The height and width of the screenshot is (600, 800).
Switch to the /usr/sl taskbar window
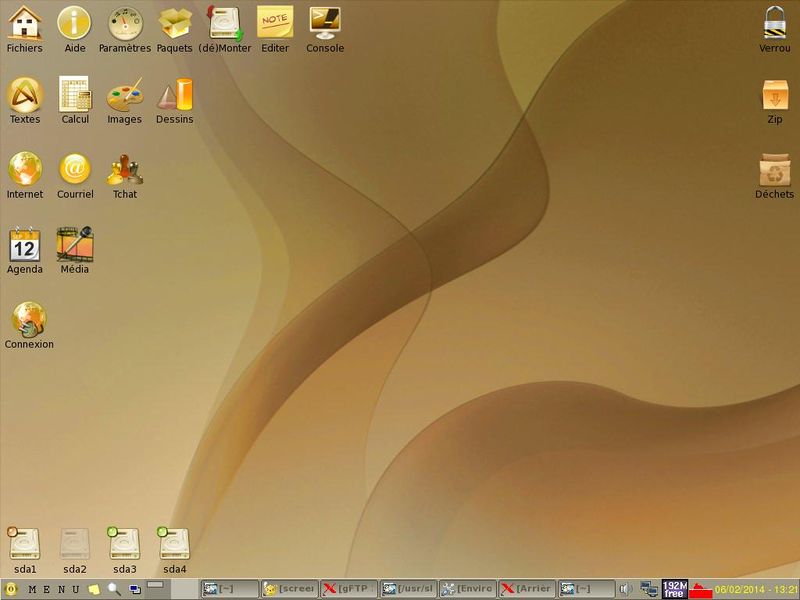click(x=408, y=589)
